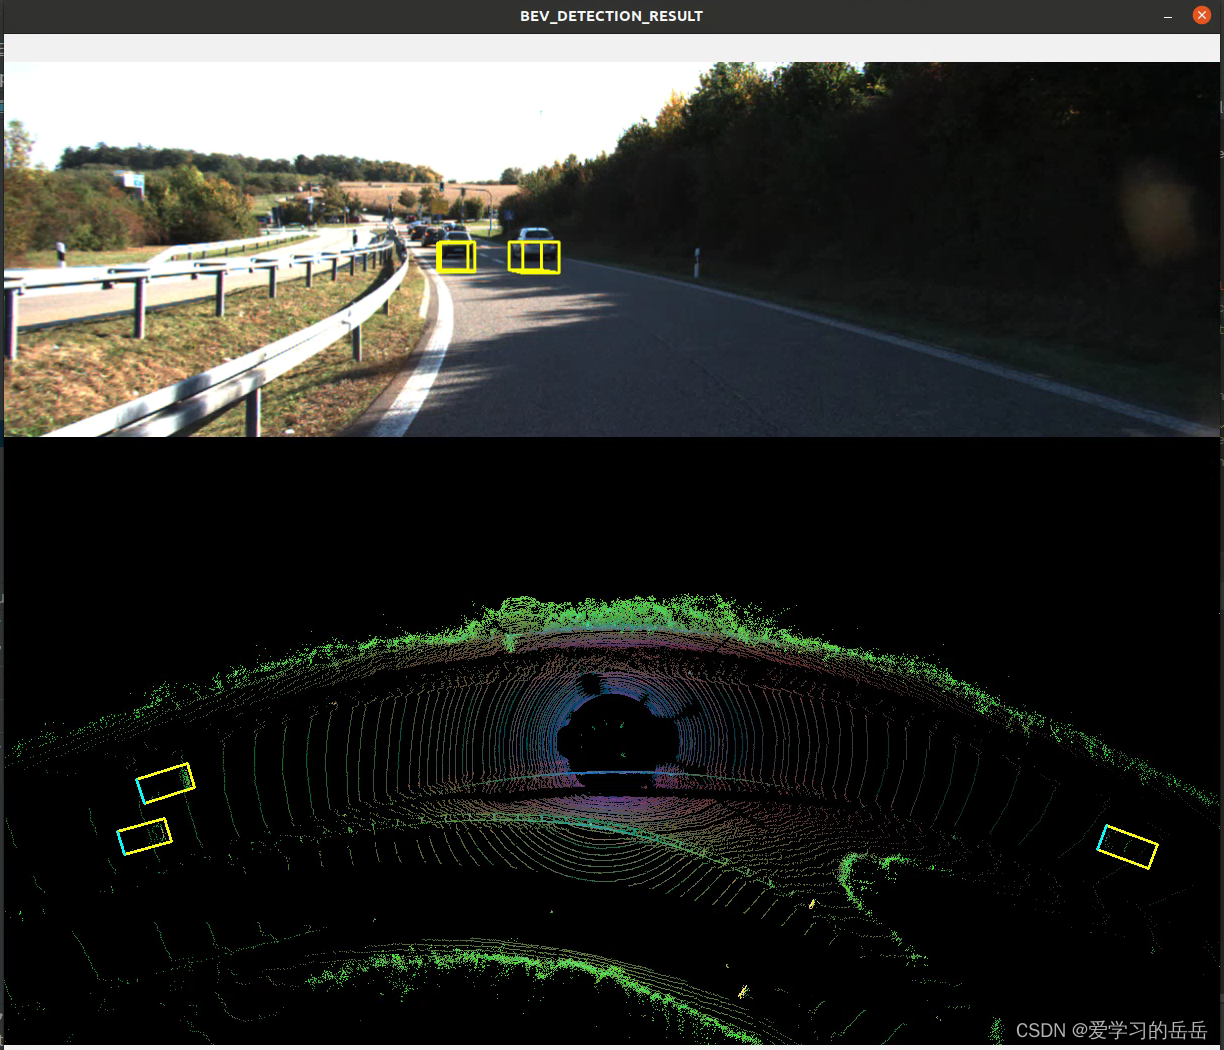The height and width of the screenshot is (1050, 1224).
Task: Select lower-left detection box in point cloud
Action: pos(144,836)
